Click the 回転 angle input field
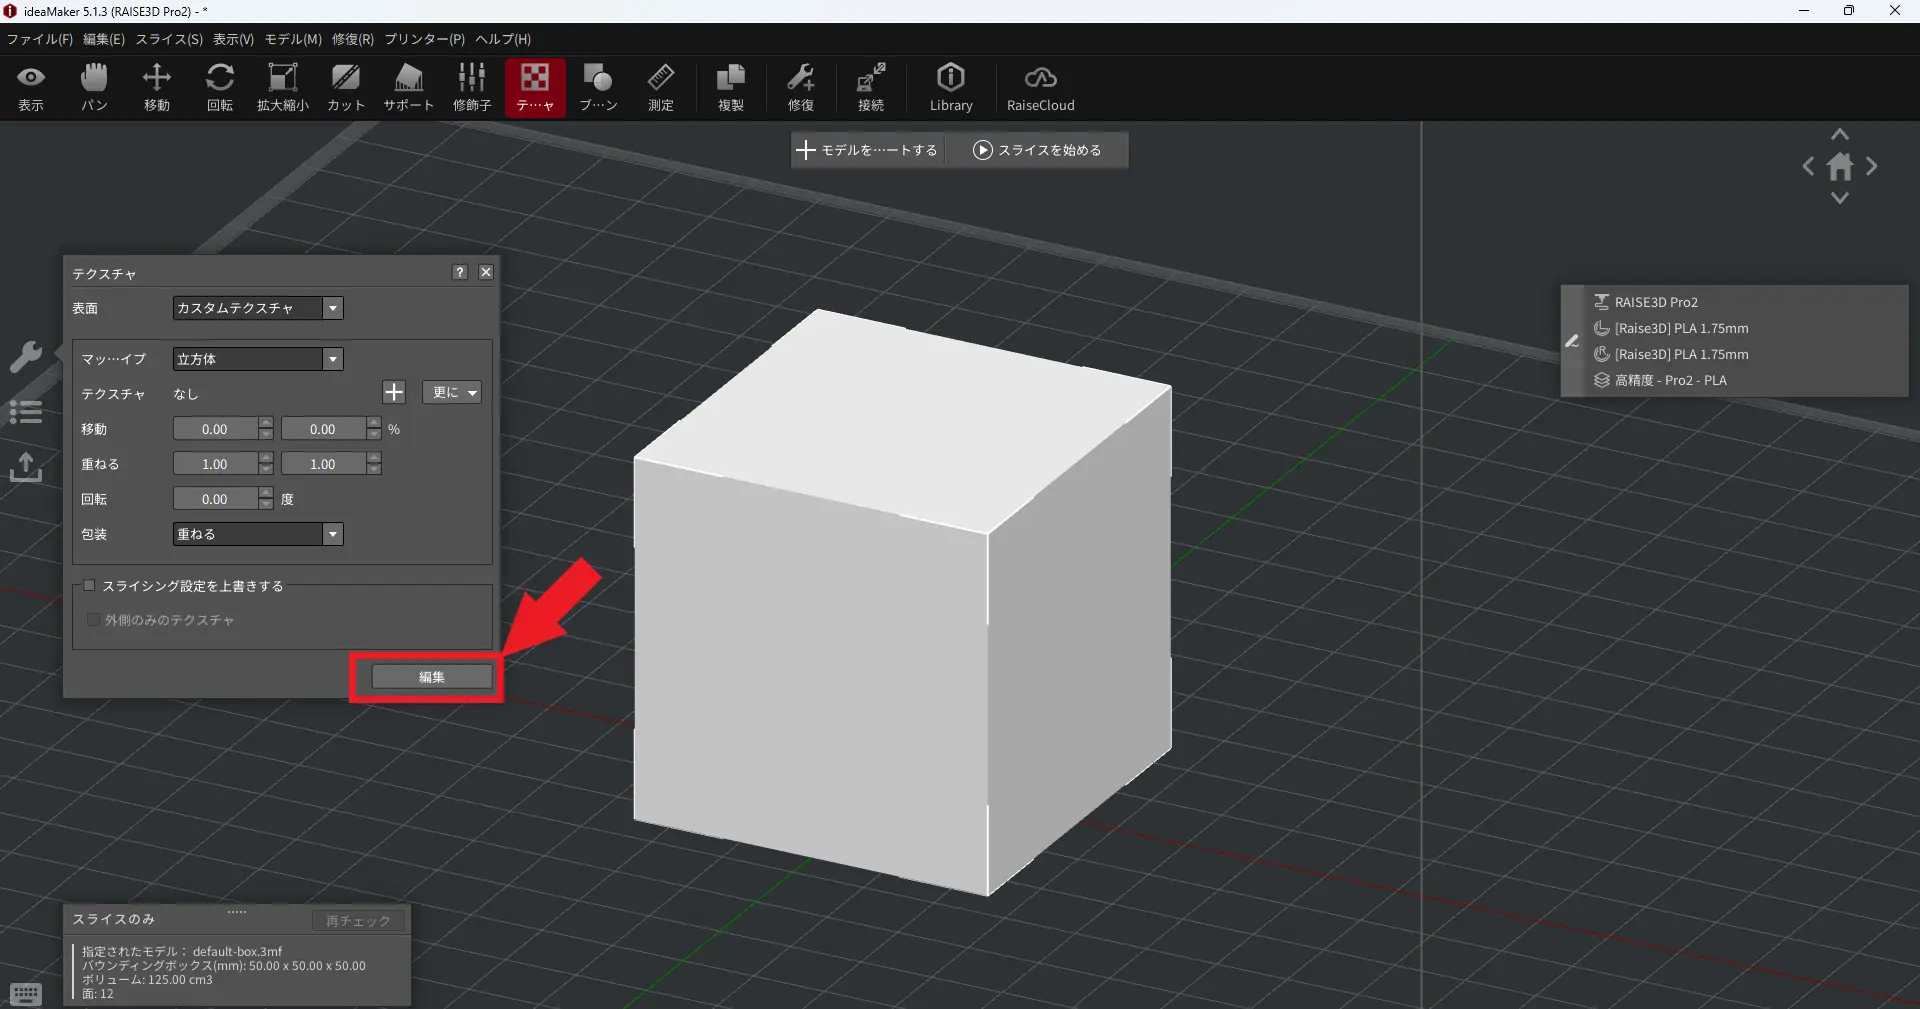The image size is (1920, 1009). 215,499
